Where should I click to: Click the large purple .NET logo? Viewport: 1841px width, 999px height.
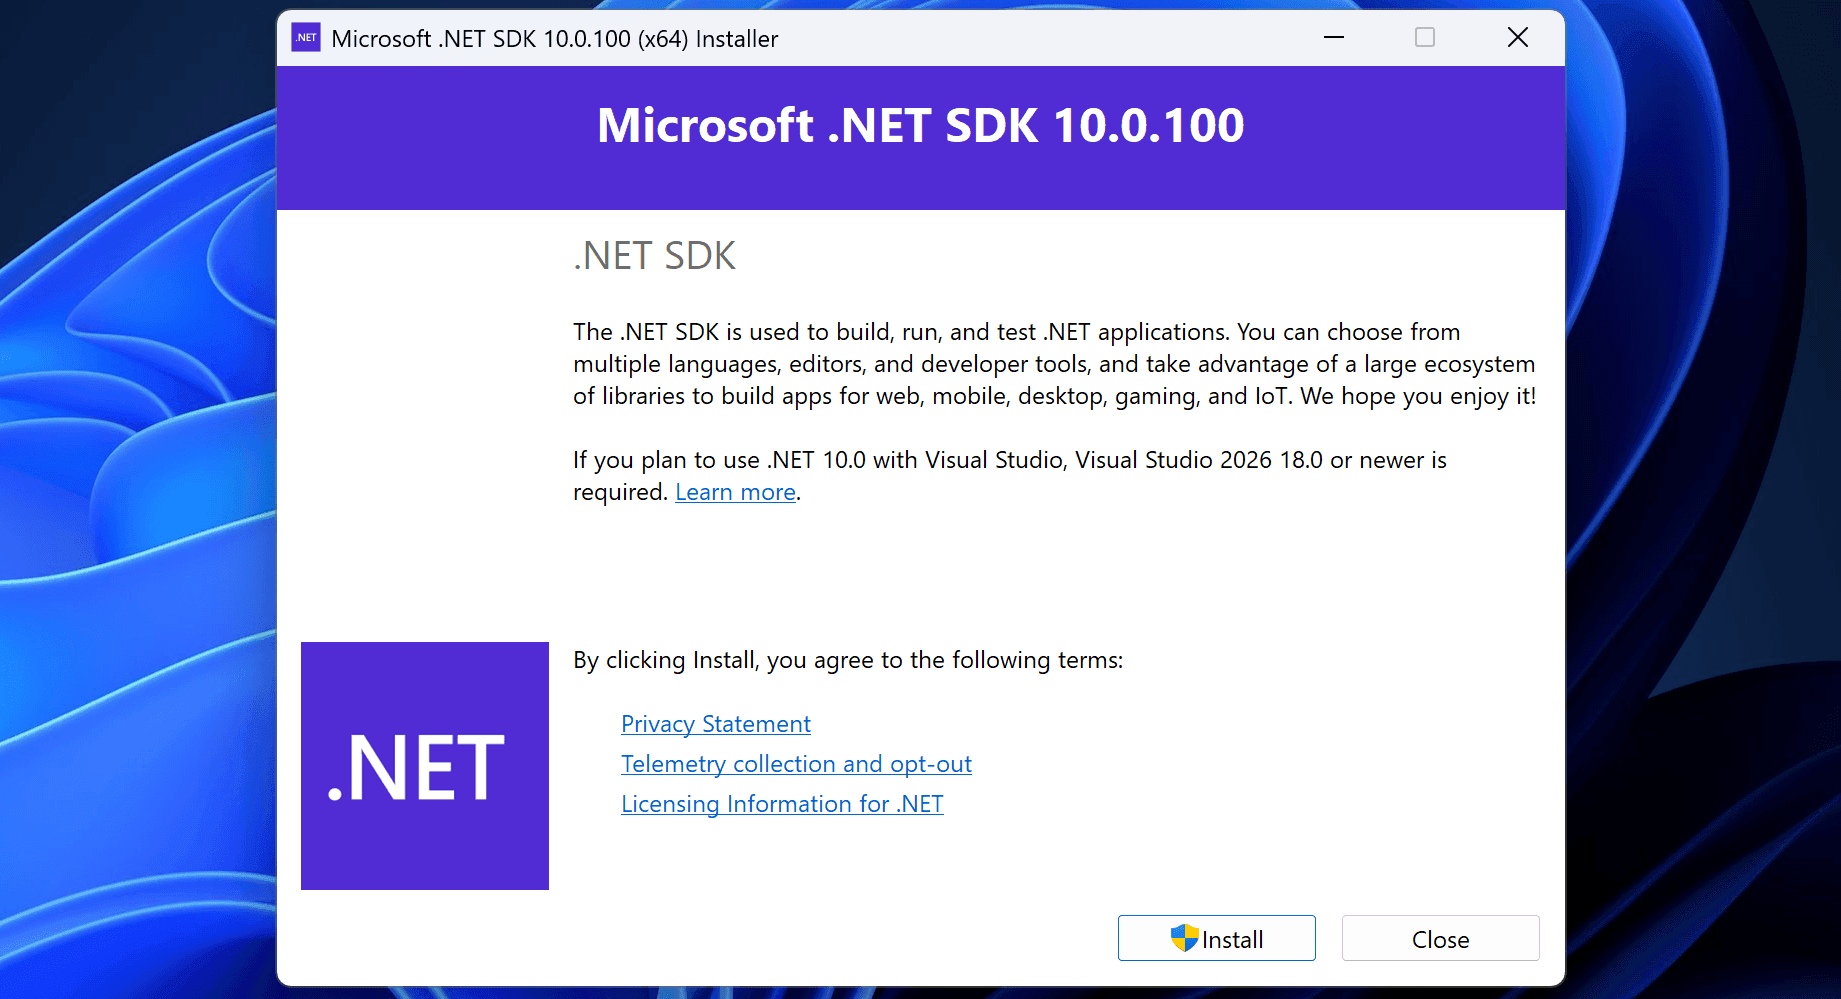[425, 766]
